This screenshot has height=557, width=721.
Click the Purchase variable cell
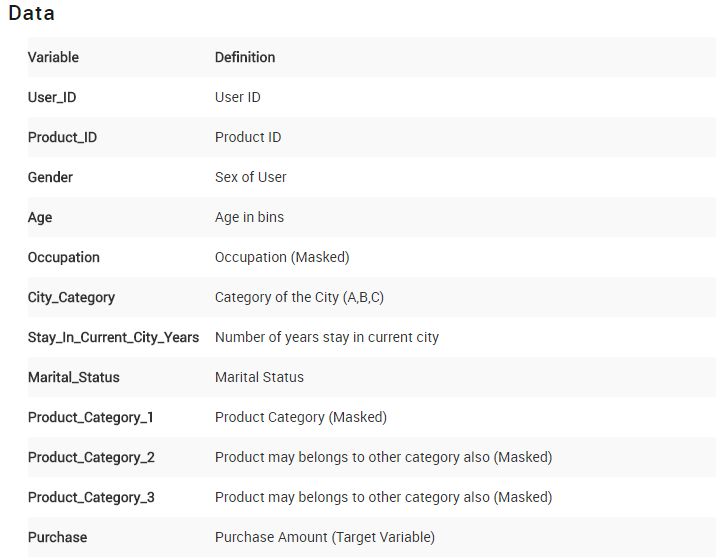coord(57,537)
